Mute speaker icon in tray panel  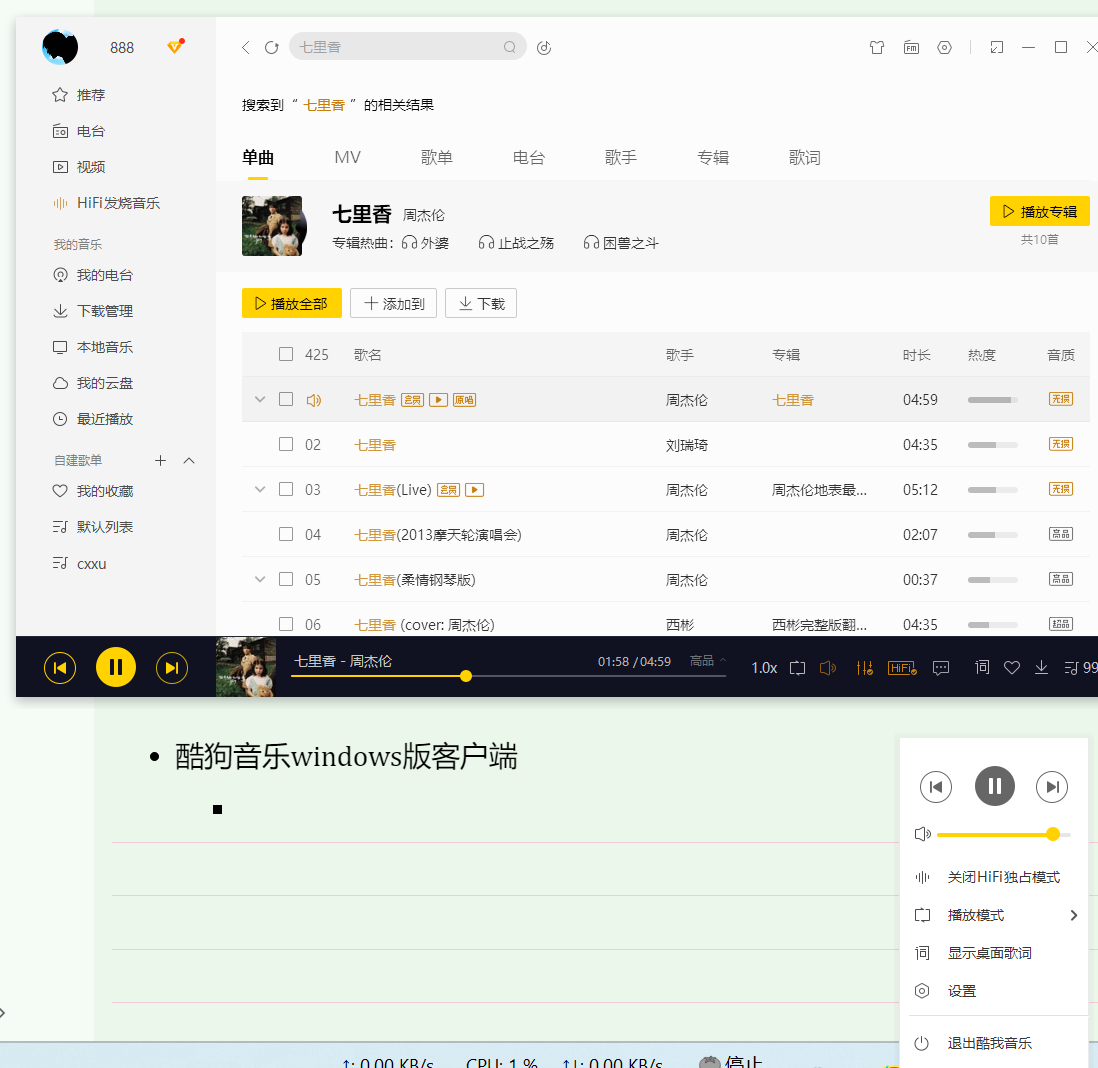(922, 834)
